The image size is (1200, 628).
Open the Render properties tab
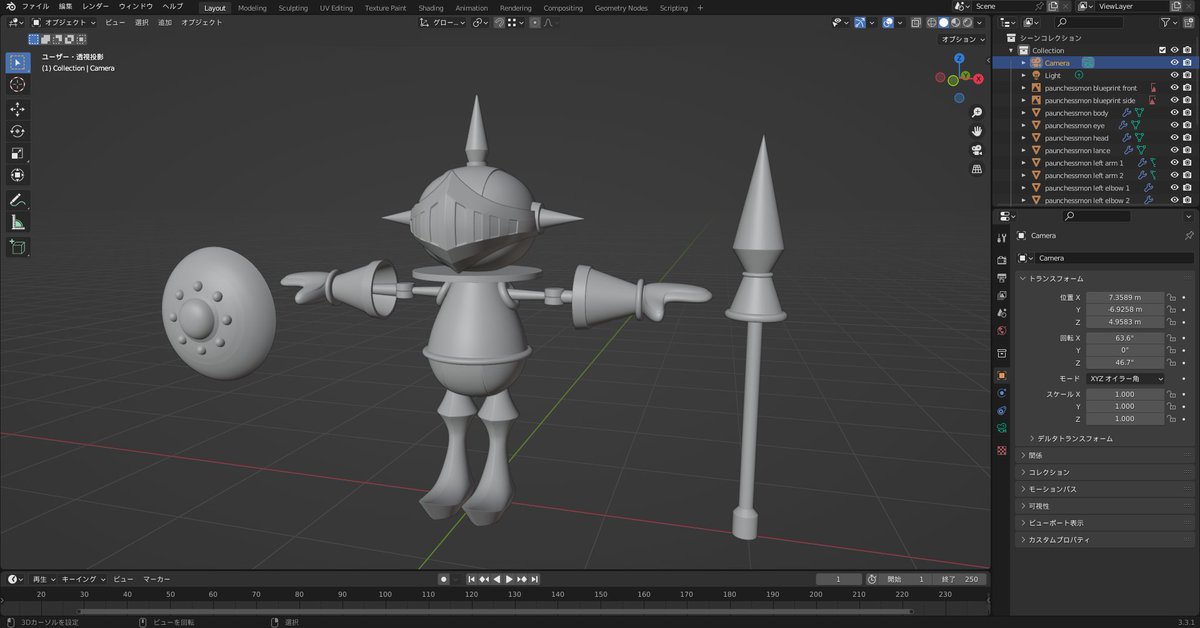1002,261
